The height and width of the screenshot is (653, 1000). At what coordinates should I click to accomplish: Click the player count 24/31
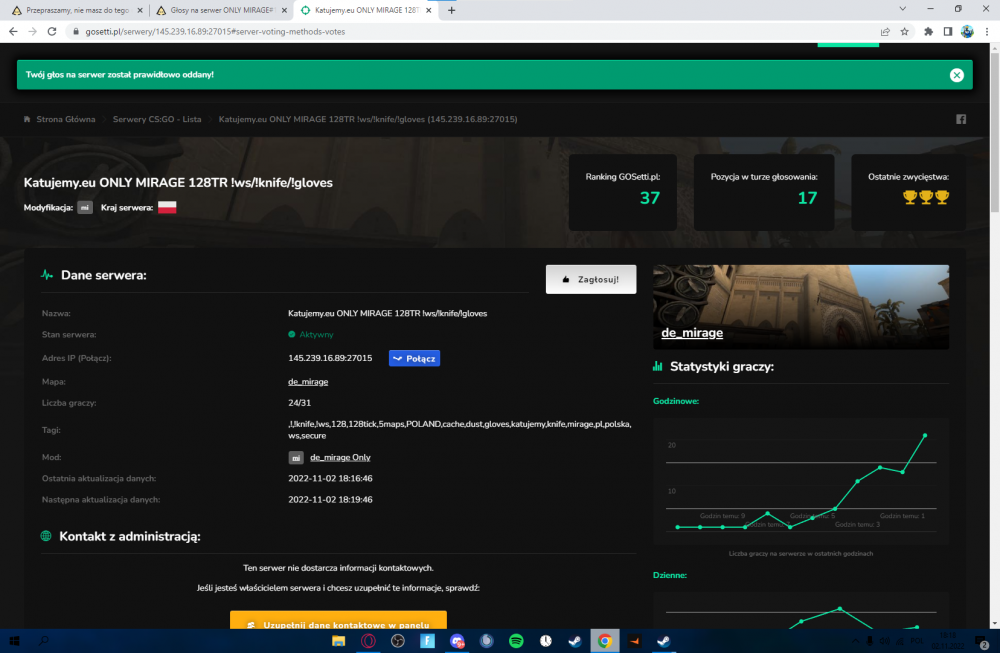click(x=299, y=403)
